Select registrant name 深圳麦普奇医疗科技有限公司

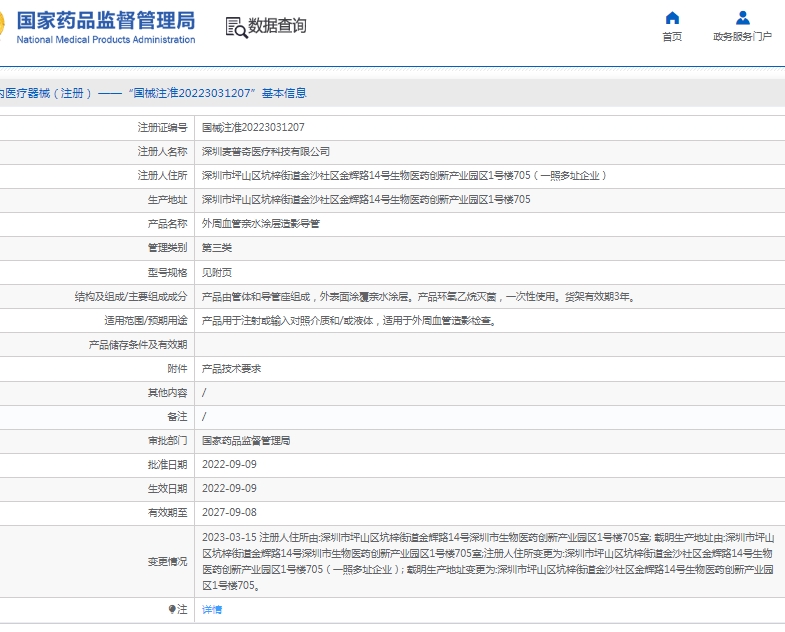click(x=266, y=152)
